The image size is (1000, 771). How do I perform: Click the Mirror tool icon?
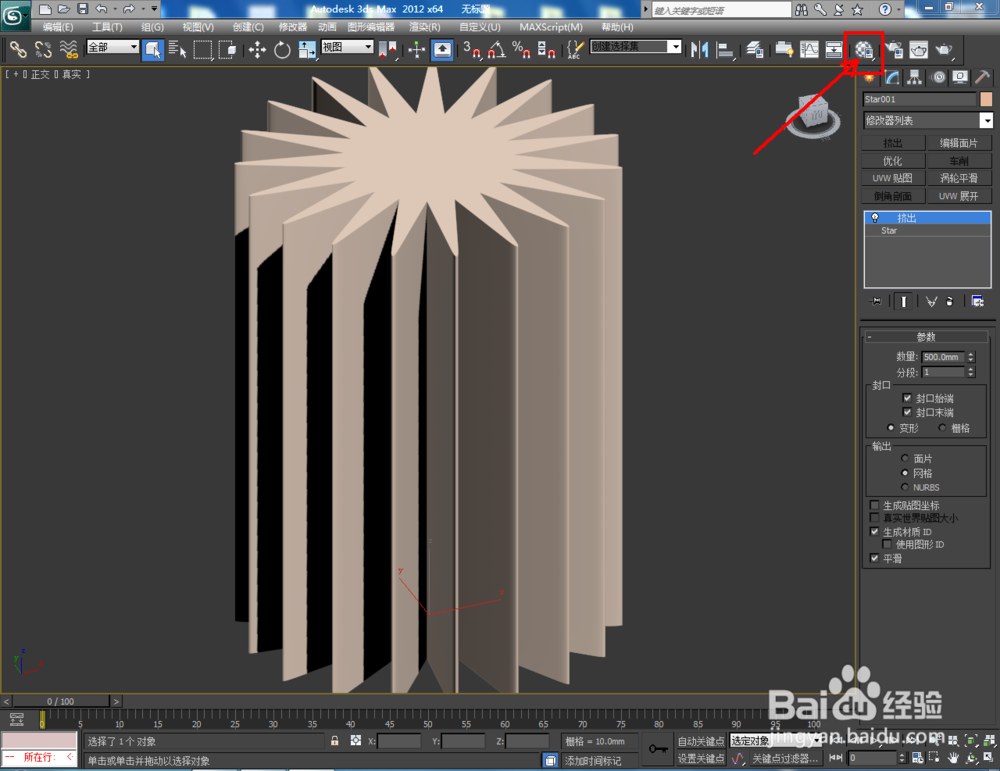pyautogui.click(x=699, y=50)
